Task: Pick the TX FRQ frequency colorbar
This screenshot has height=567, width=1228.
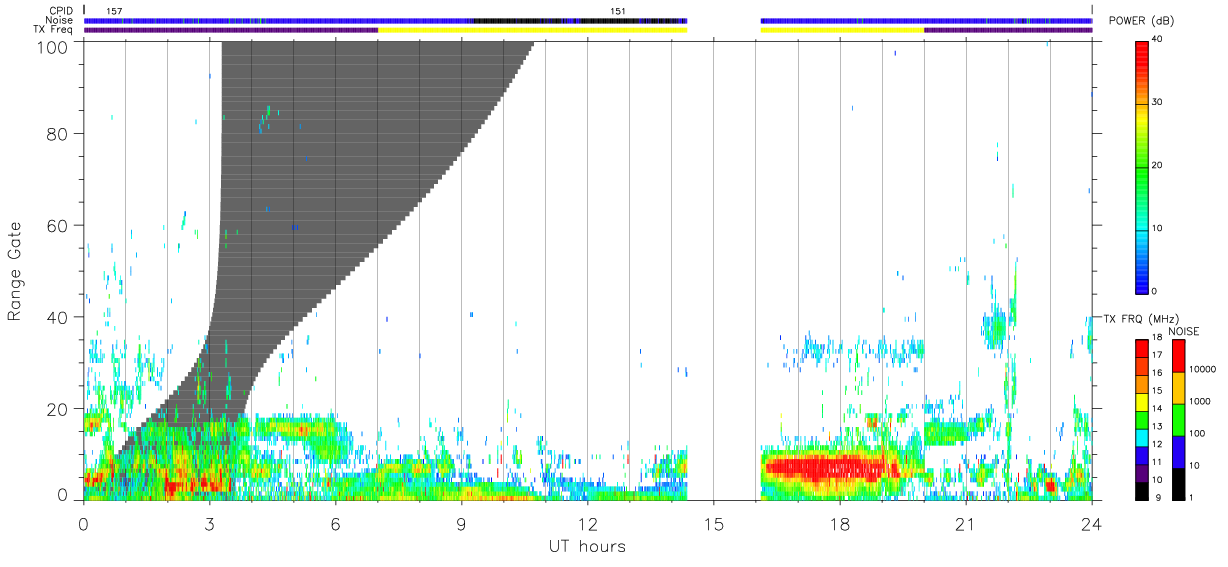Action: (1142, 419)
